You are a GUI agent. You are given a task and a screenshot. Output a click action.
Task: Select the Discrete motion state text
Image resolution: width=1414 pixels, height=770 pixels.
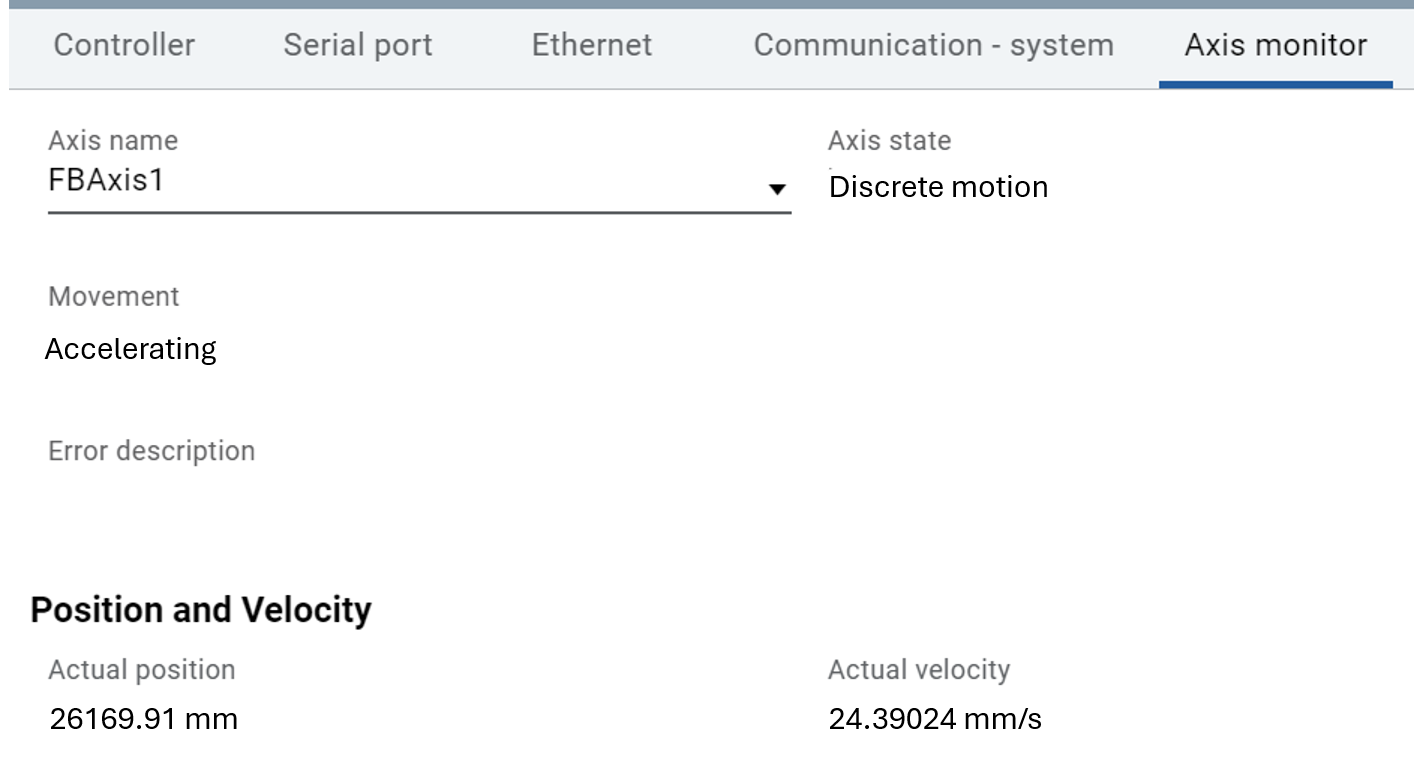938,187
